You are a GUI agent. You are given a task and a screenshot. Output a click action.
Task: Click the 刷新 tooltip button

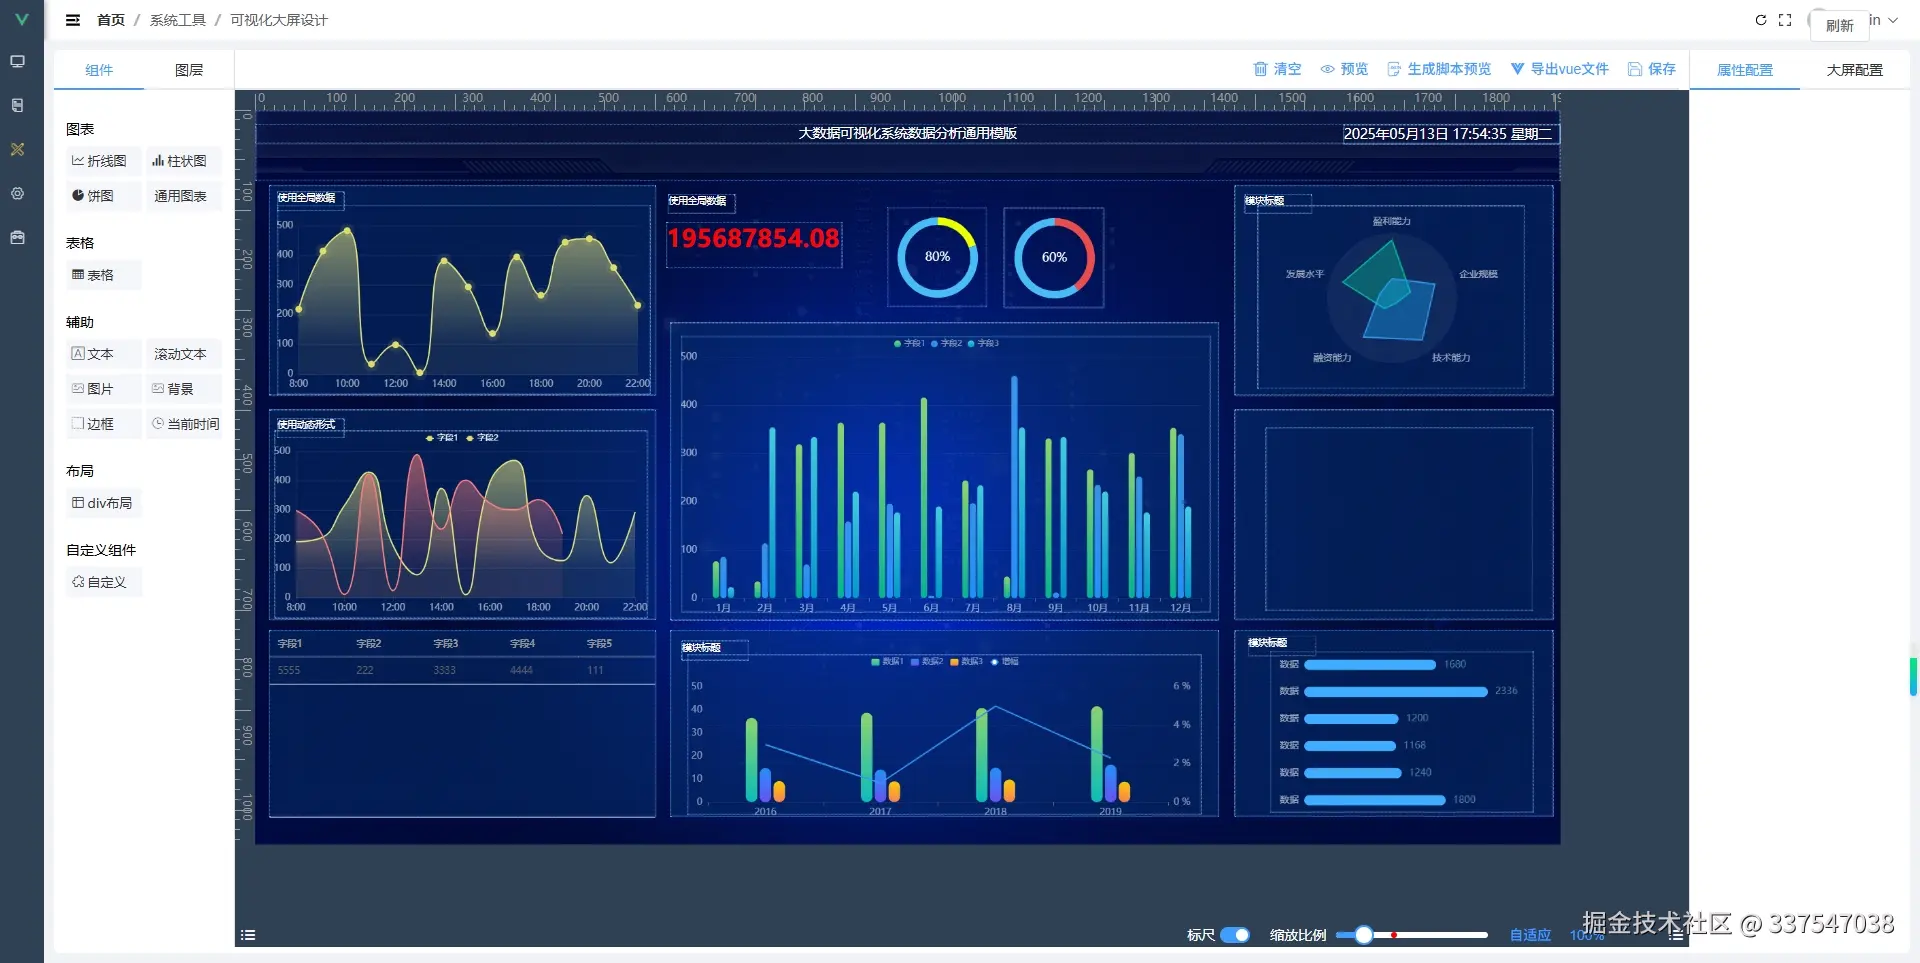tap(1839, 26)
